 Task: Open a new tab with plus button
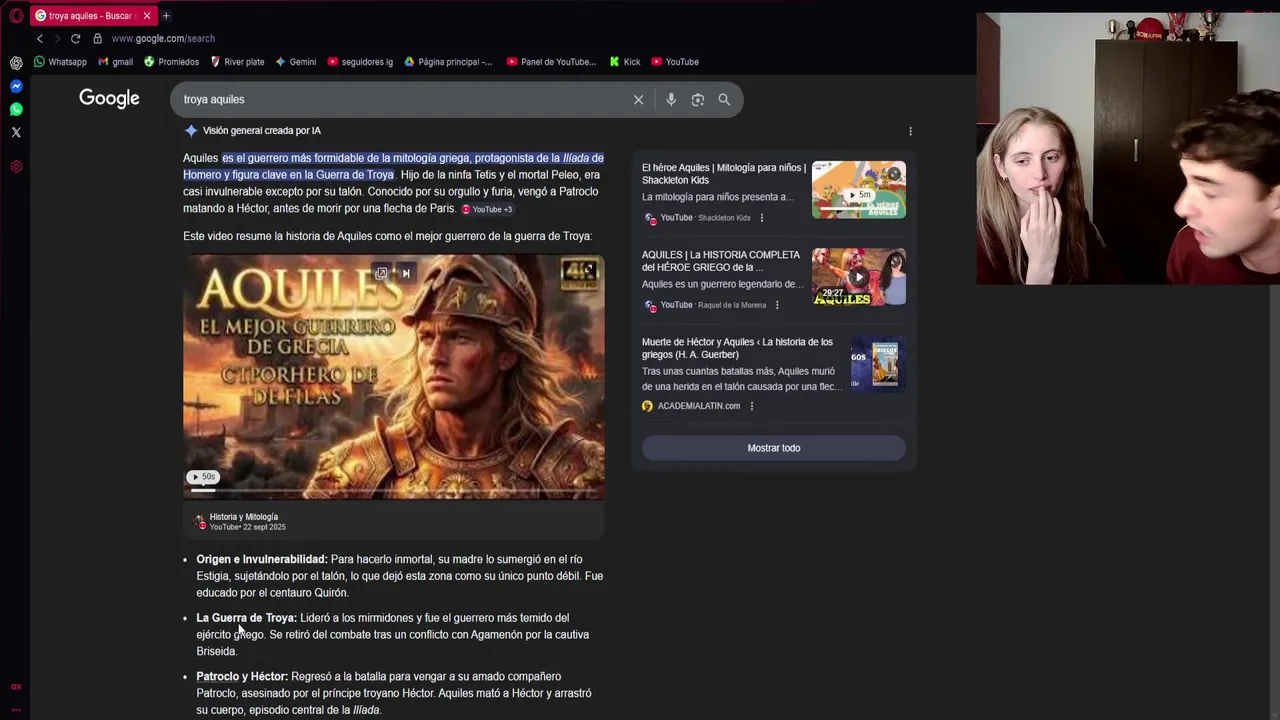(166, 15)
